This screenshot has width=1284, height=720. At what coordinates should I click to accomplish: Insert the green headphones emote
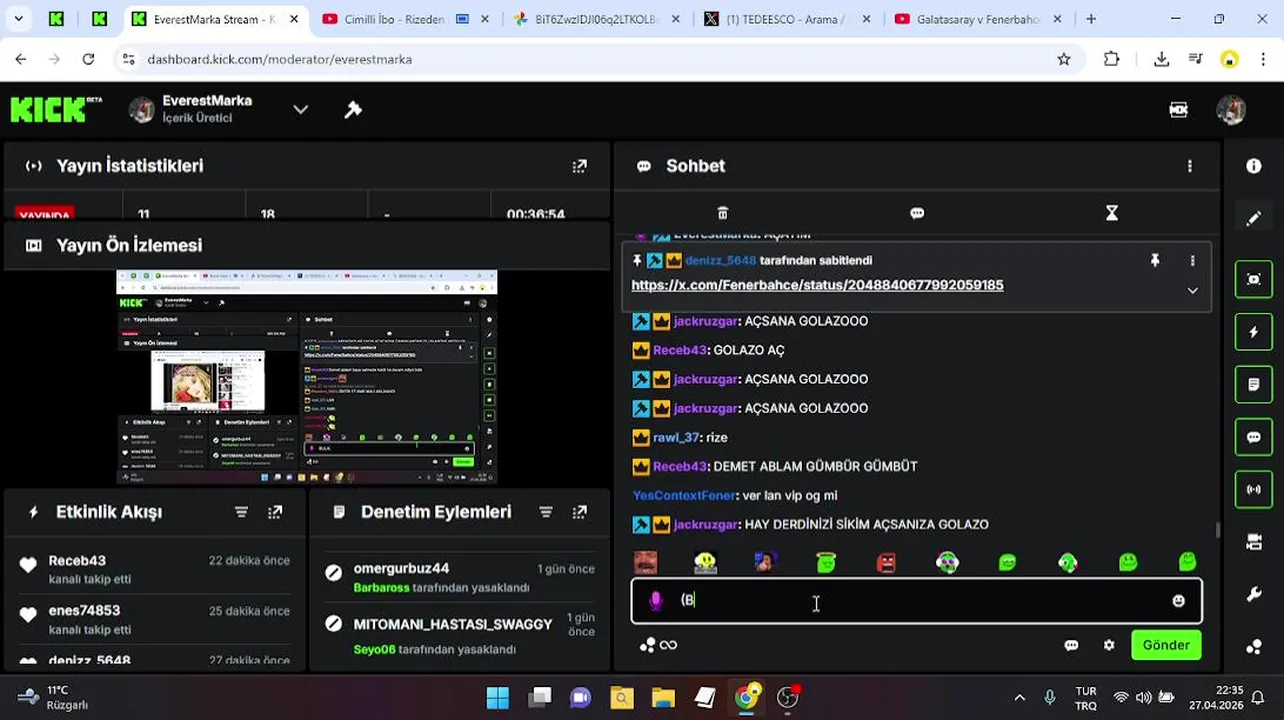(1067, 562)
